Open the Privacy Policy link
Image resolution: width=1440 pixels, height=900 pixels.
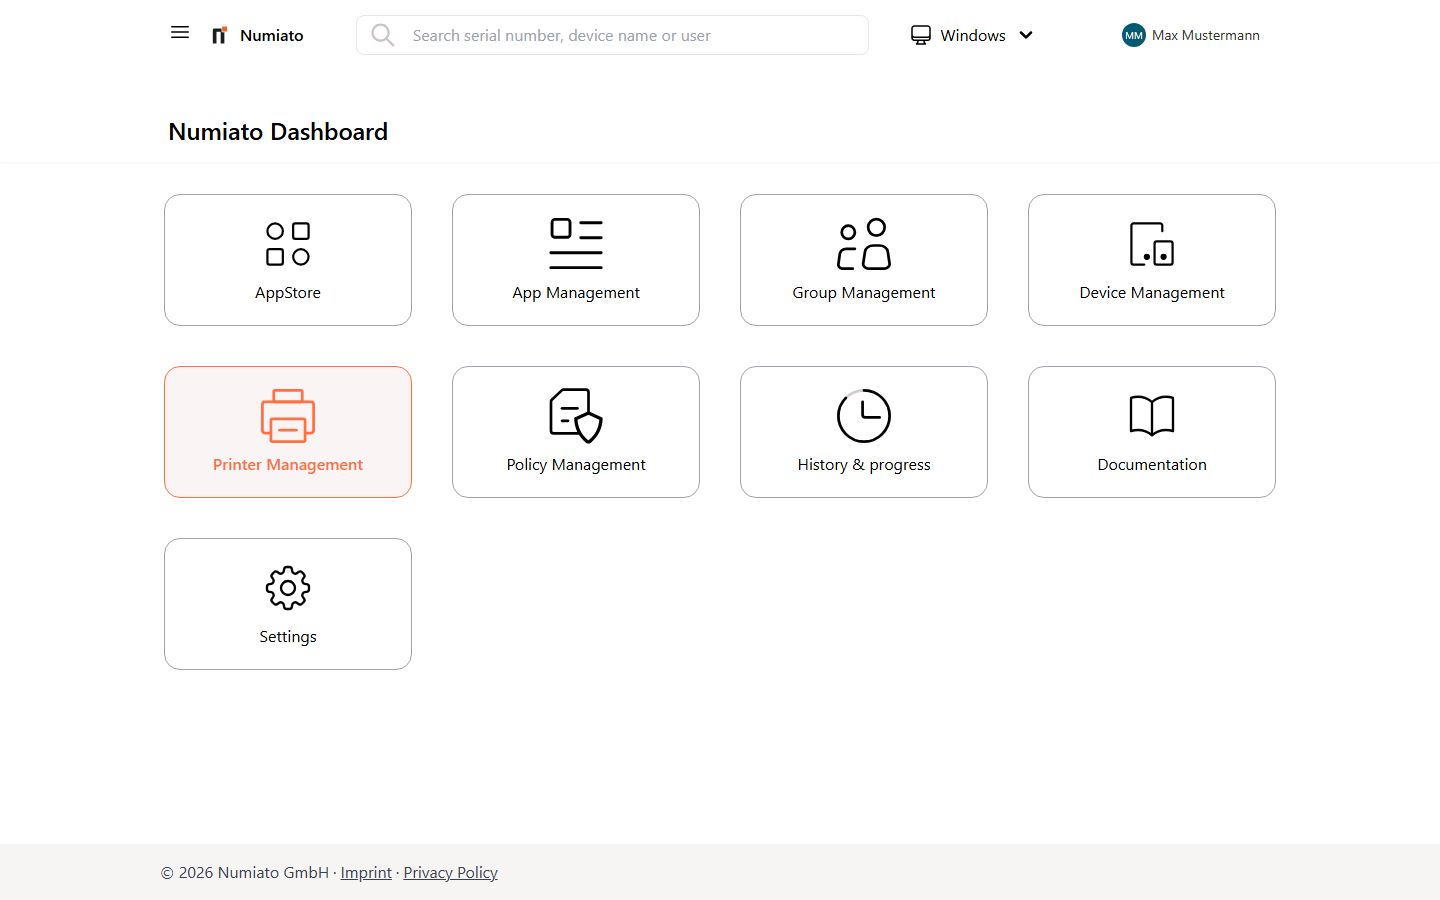(x=450, y=872)
